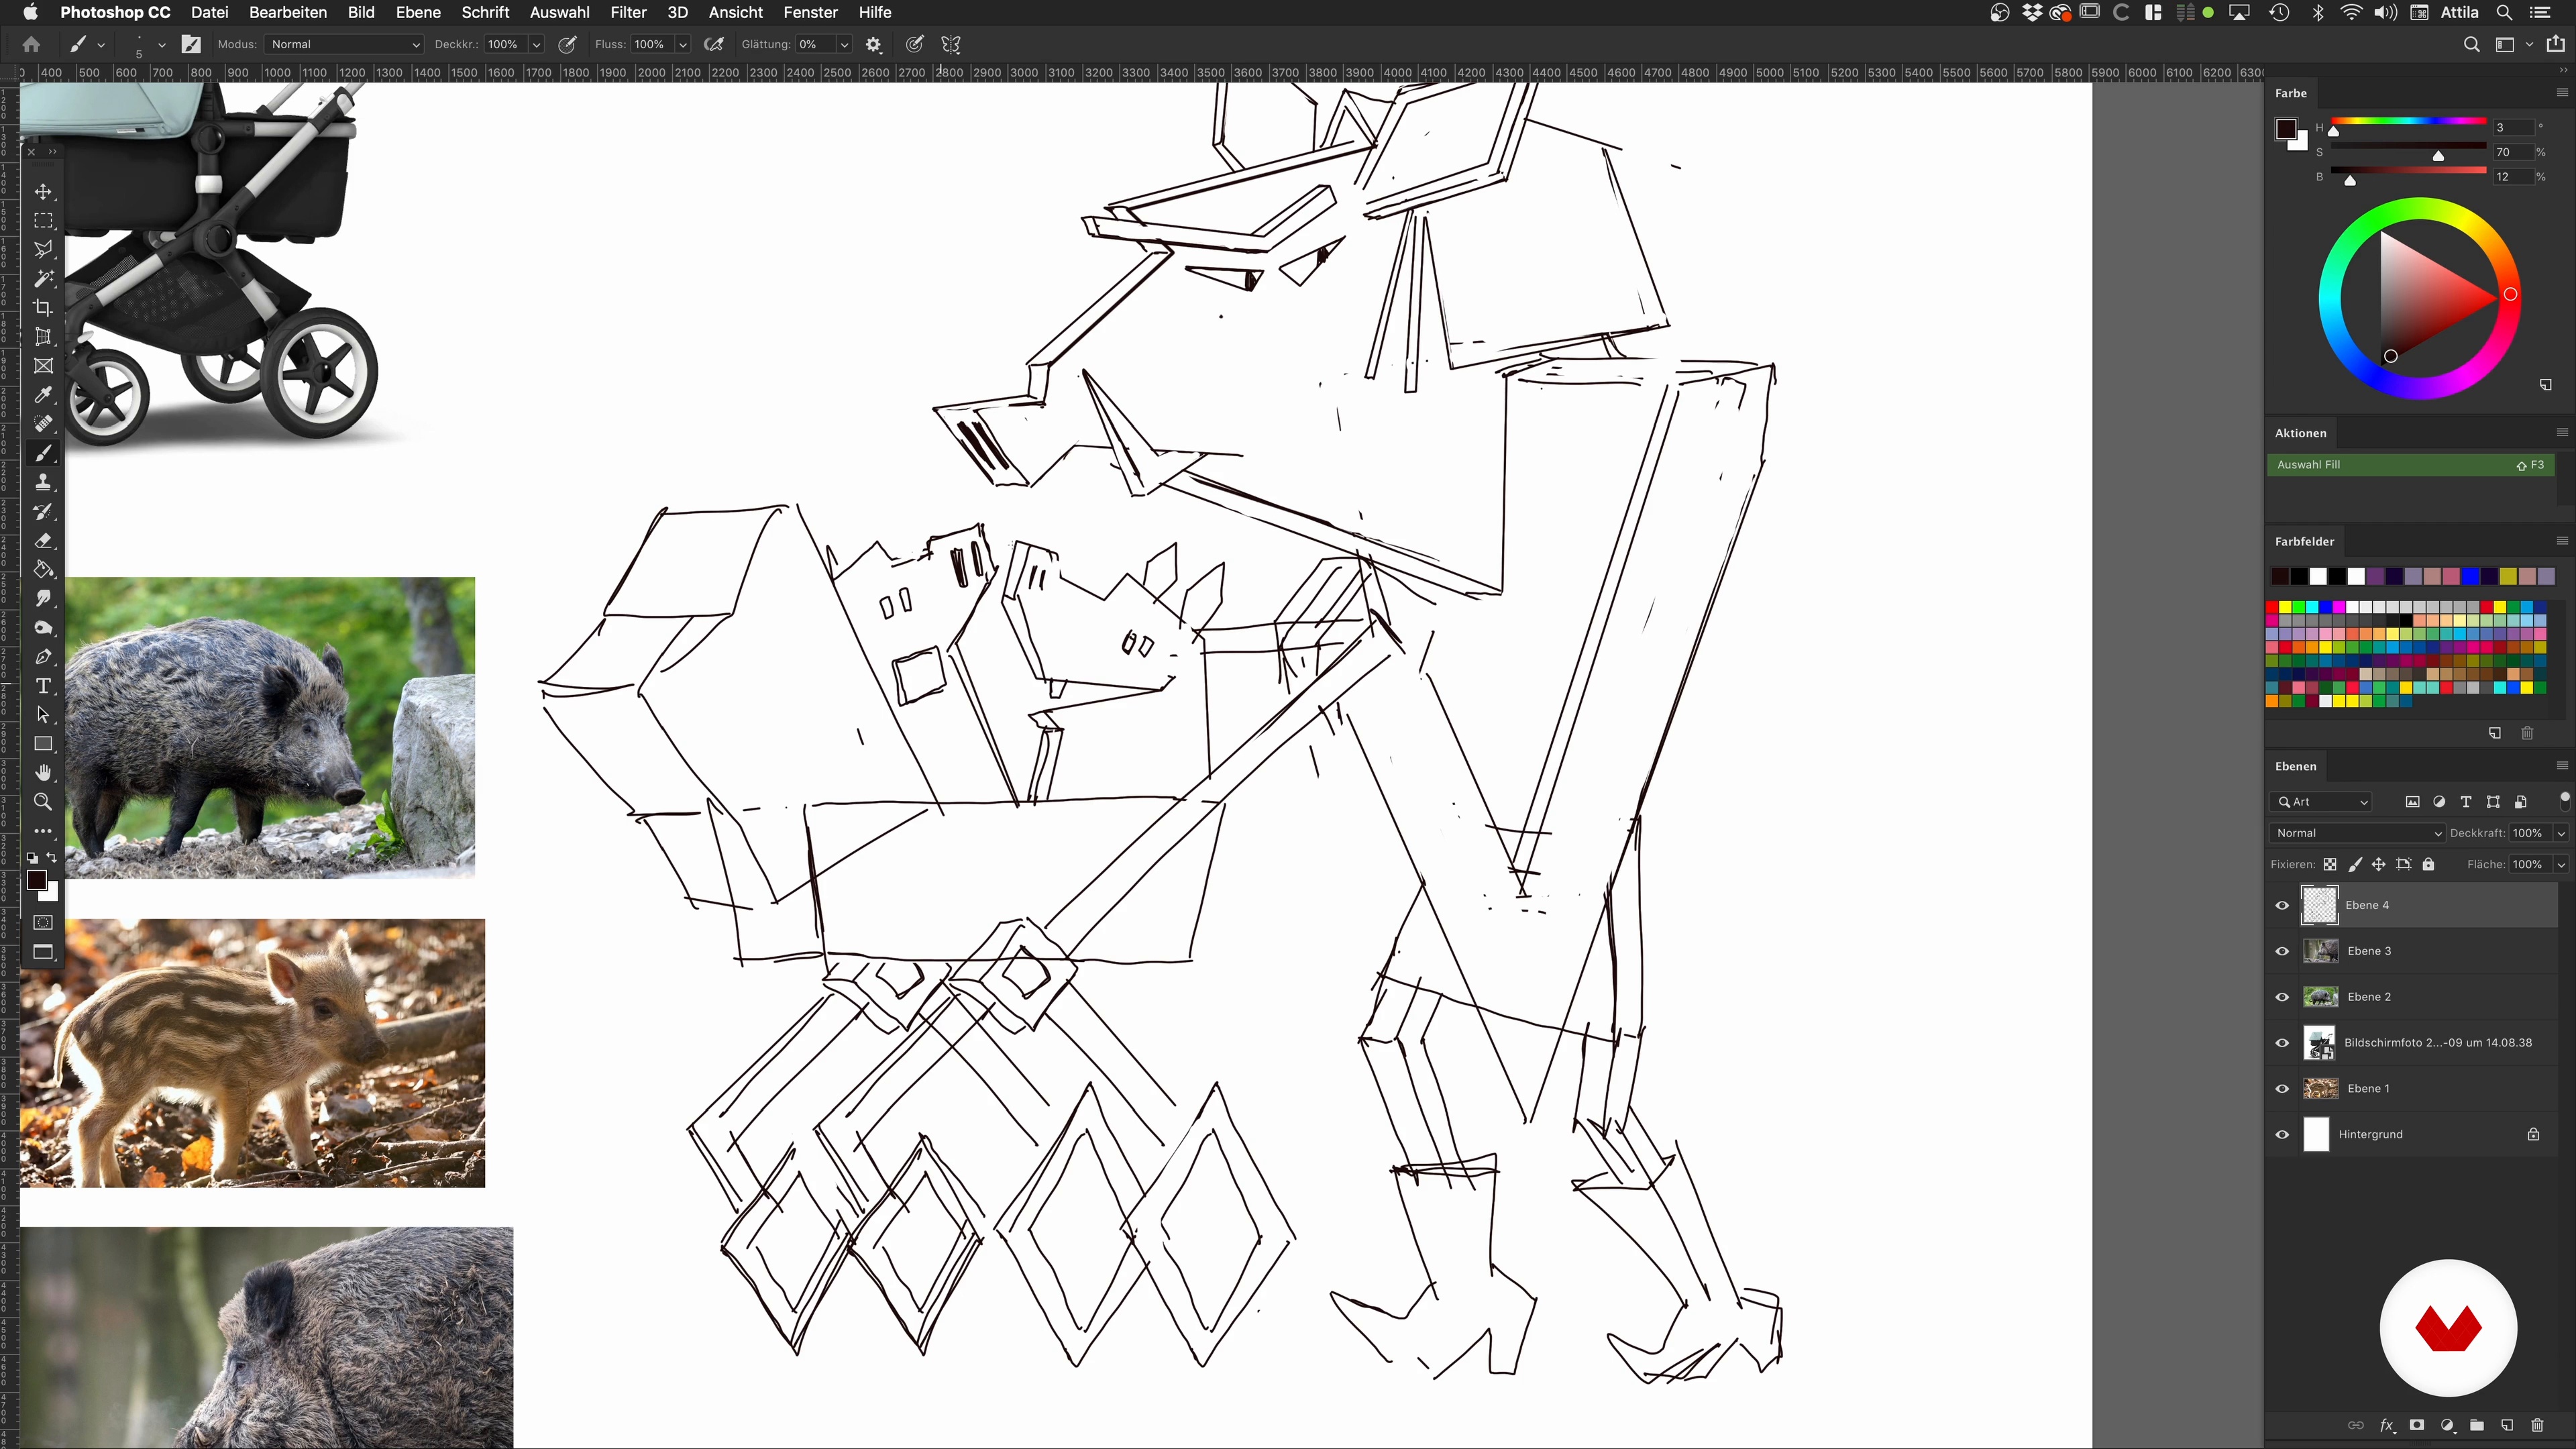
Task: Hide the Ebene 1 layer
Action: click(2282, 1088)
